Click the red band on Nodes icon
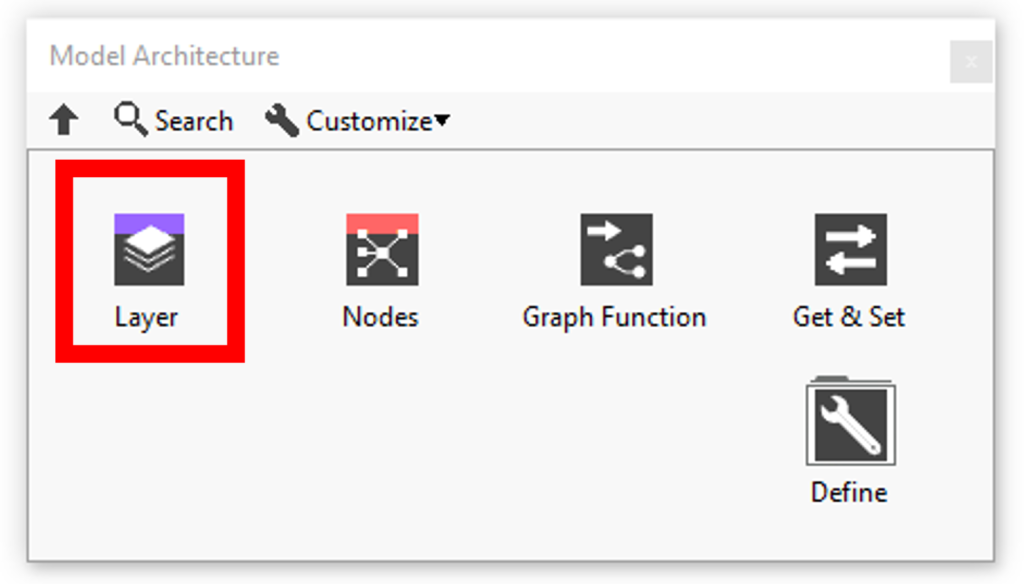This screenshot has width=1024, height=584. (x=382, y=223)
